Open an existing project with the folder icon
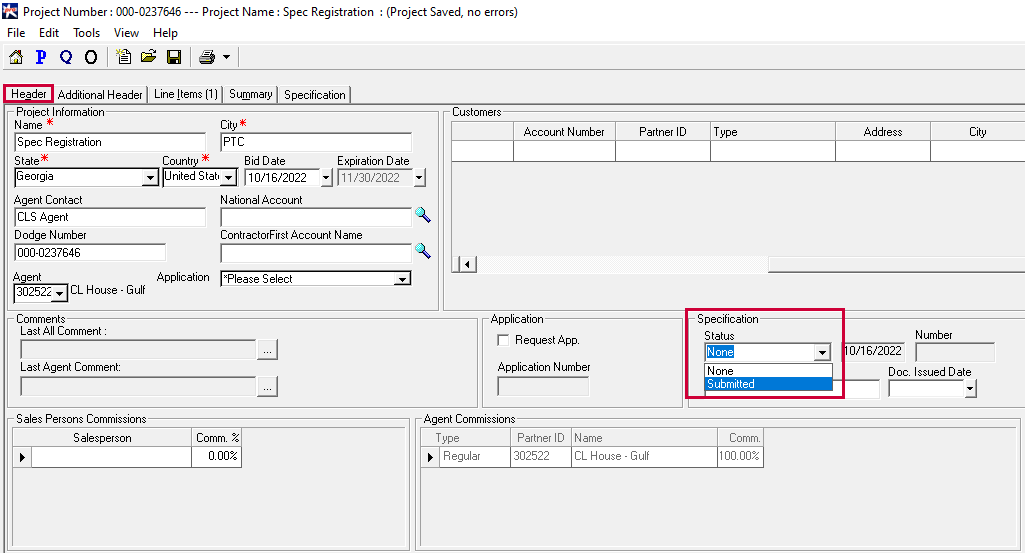Viewport: 1025px width, 553px height. point(148,57)
